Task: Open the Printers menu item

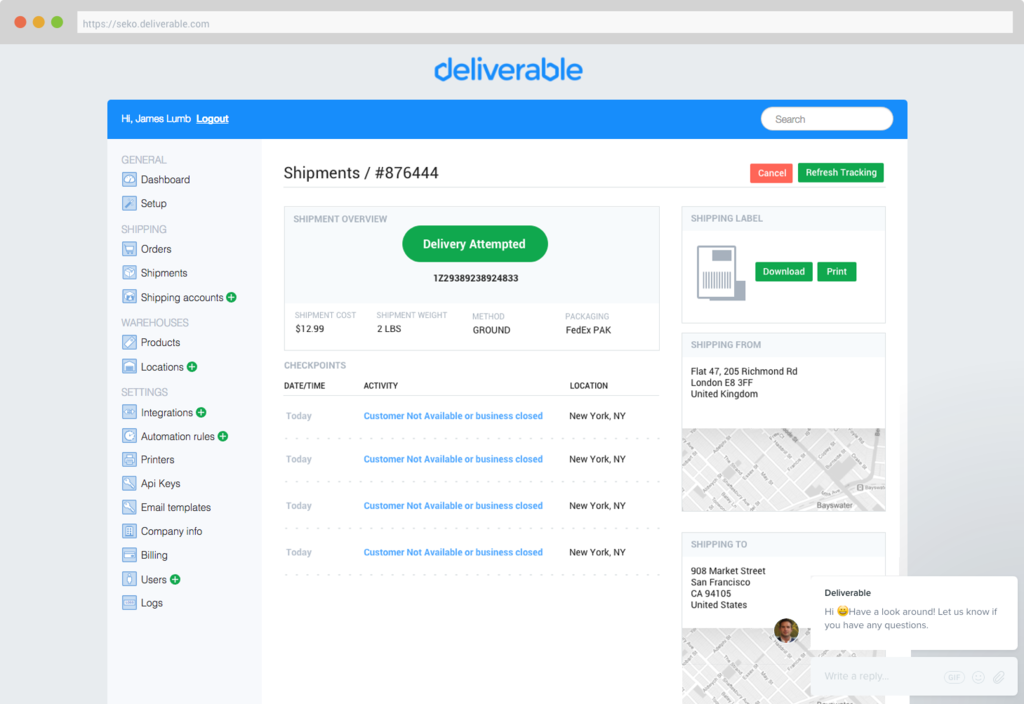Action: pos(157,460)
